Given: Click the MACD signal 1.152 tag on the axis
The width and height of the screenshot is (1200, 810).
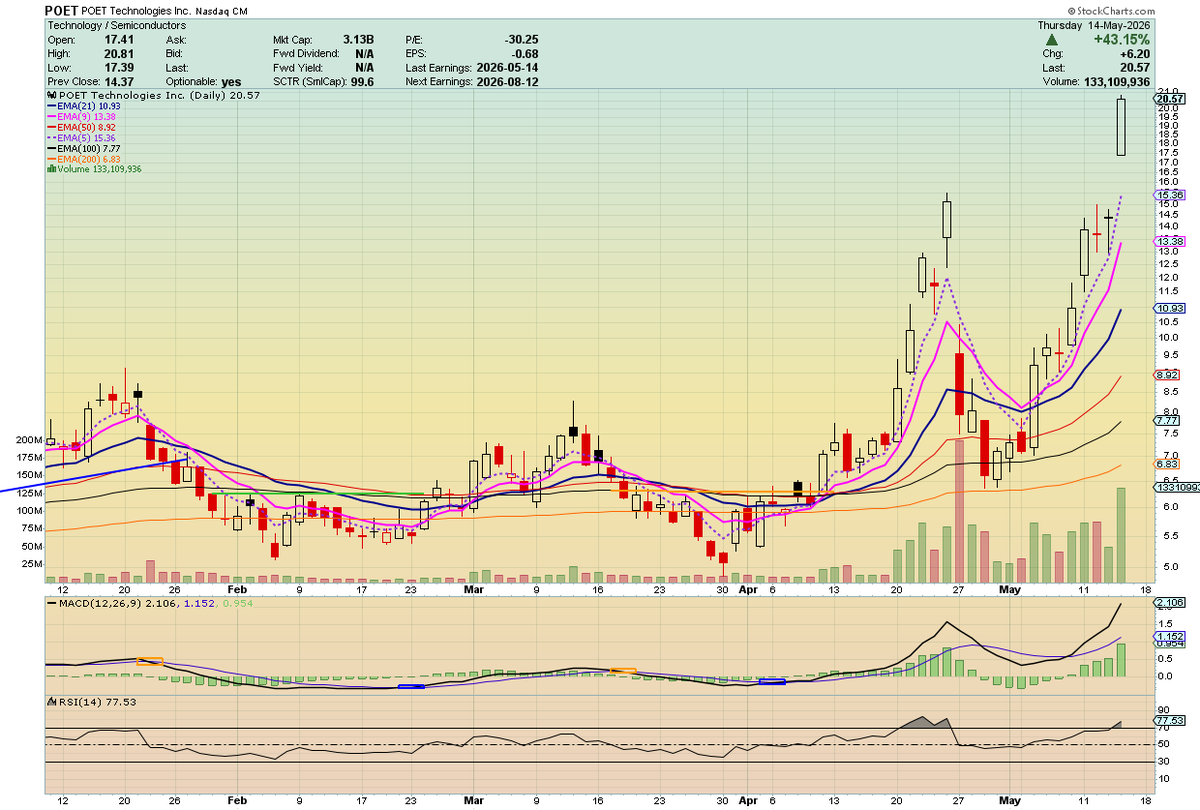Looking at the screenshot, I should point(1169,636).
